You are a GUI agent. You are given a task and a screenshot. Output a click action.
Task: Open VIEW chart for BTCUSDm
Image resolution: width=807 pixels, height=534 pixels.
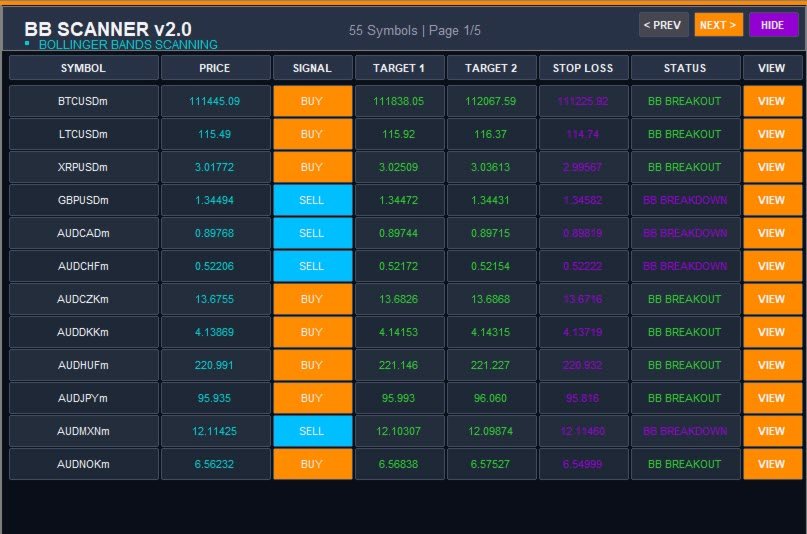coord(772,101)
